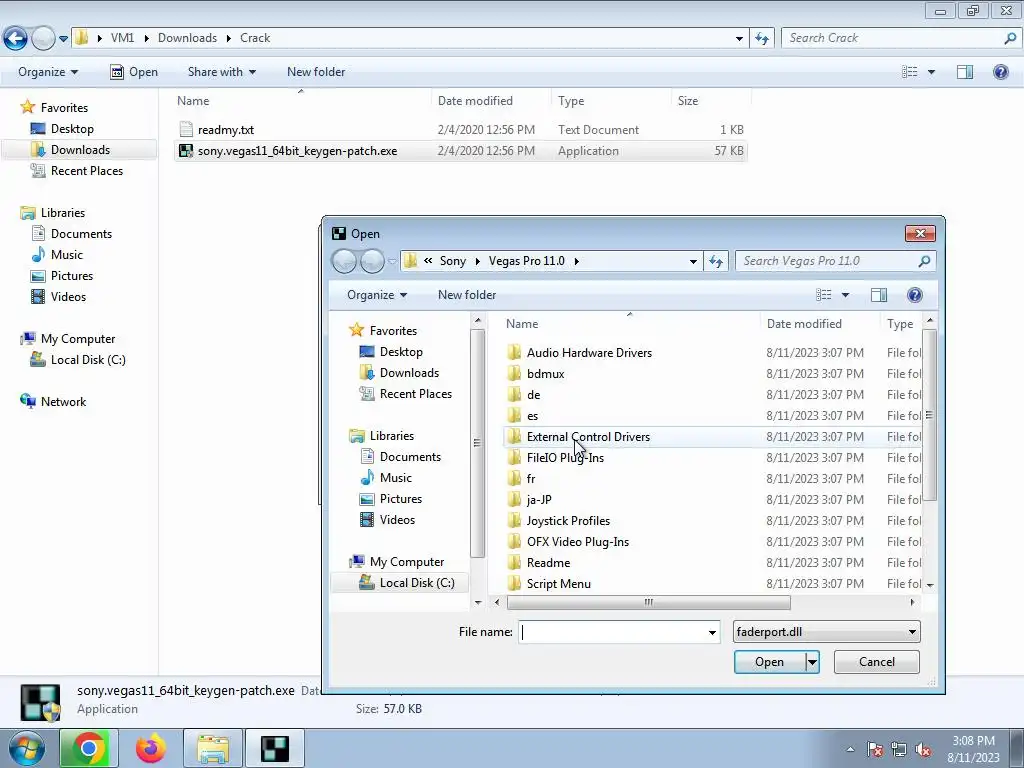Select Local Disk (C:) in the Explorer sidebar
Viewport: 1024px width, 768px height.
[88, 360]
